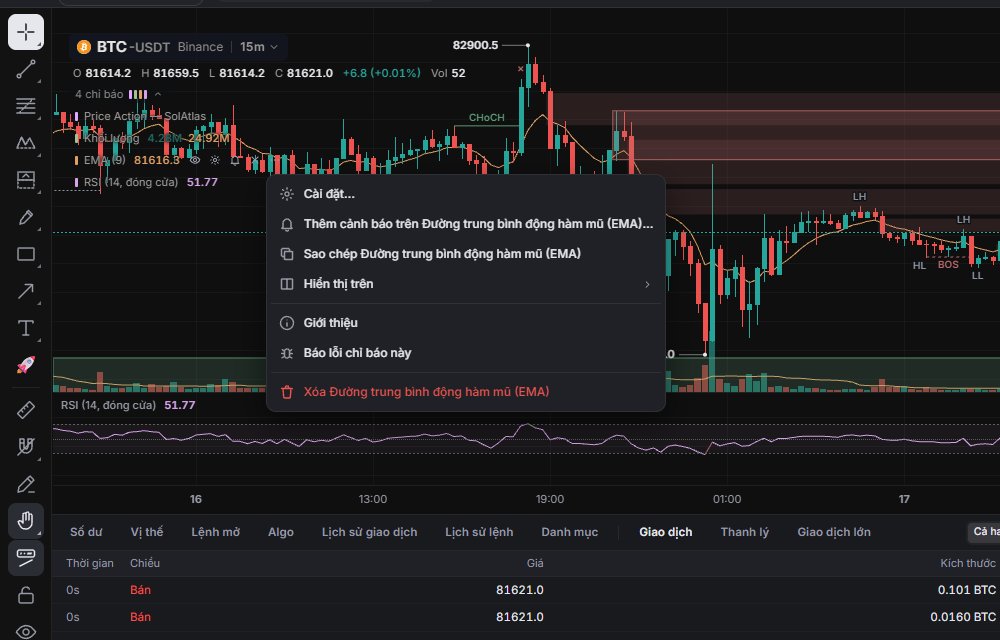
Task: Open the Fibonacci lines tool
Action: click(x=26, y=106)
